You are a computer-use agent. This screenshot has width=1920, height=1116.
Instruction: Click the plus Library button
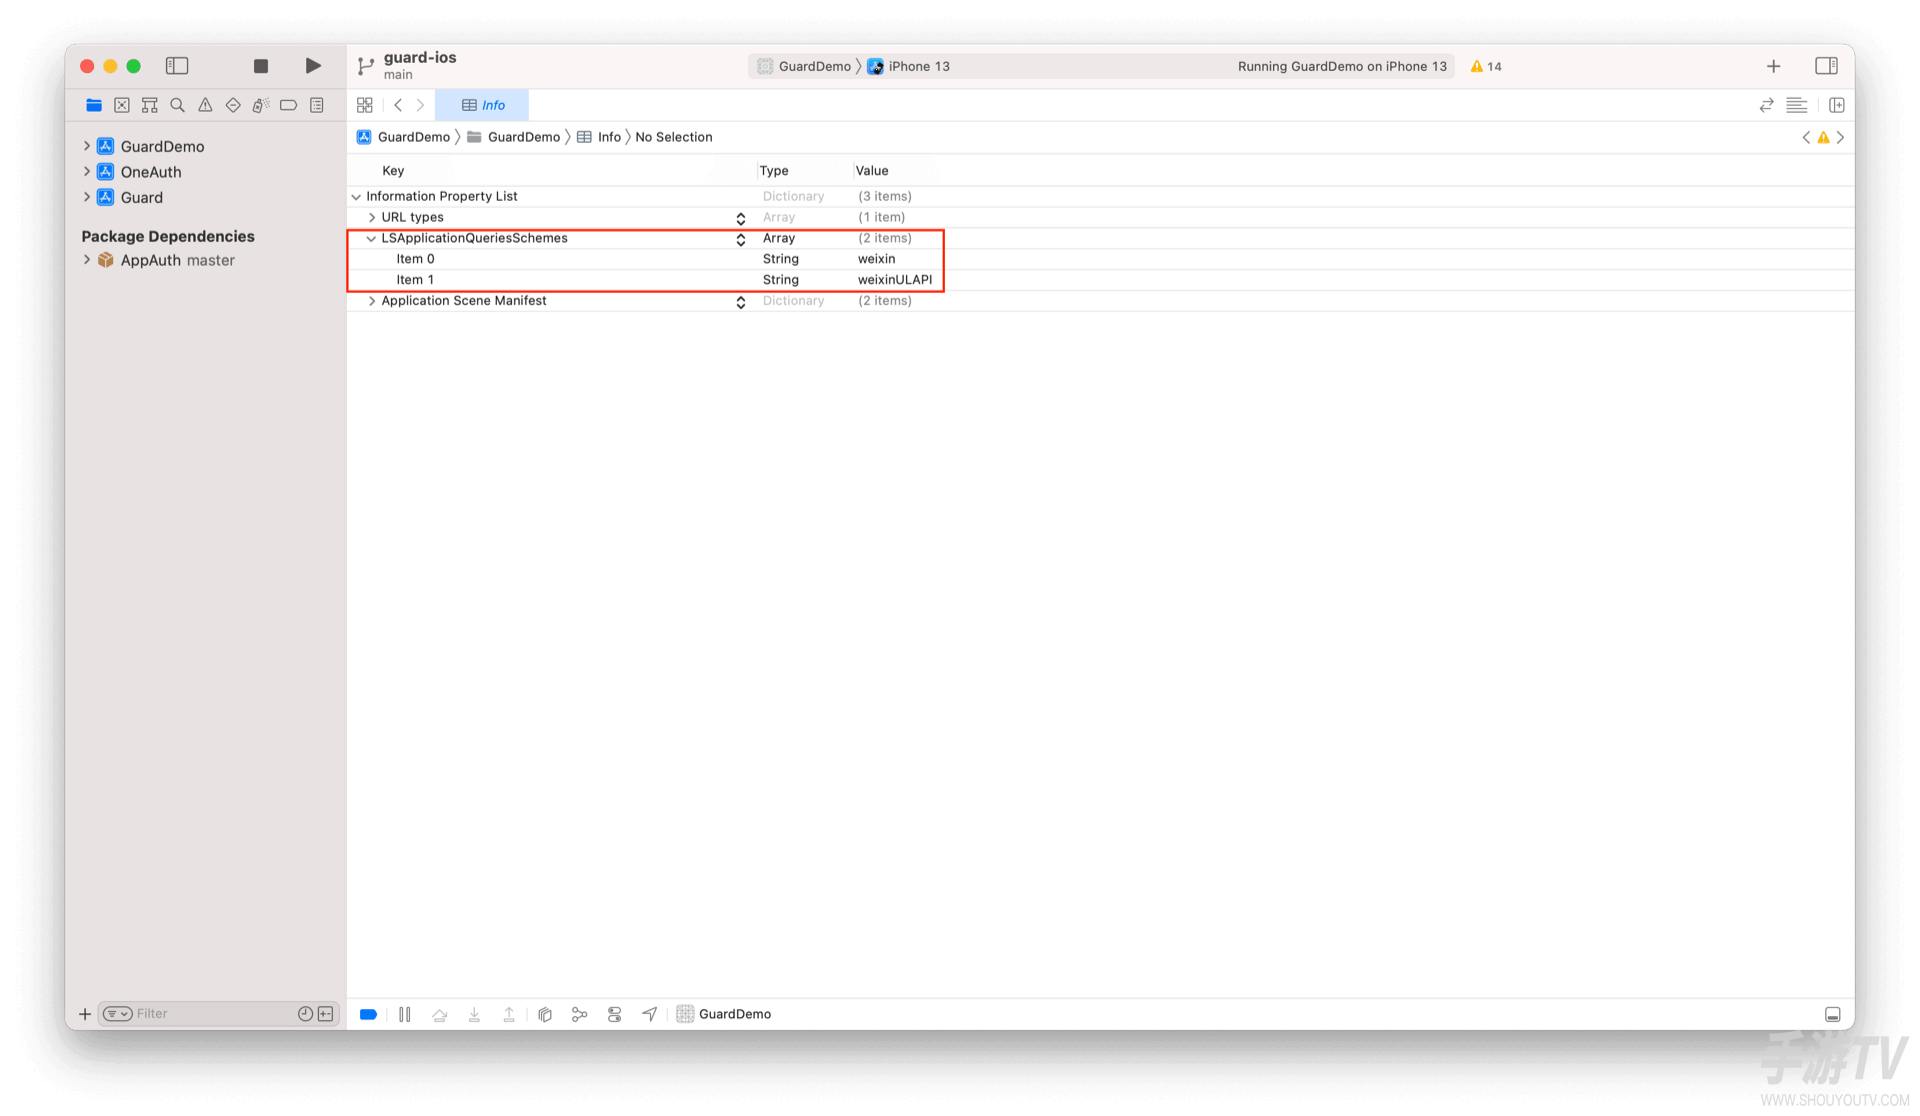pyautogui.click(x=1773, y=66)
